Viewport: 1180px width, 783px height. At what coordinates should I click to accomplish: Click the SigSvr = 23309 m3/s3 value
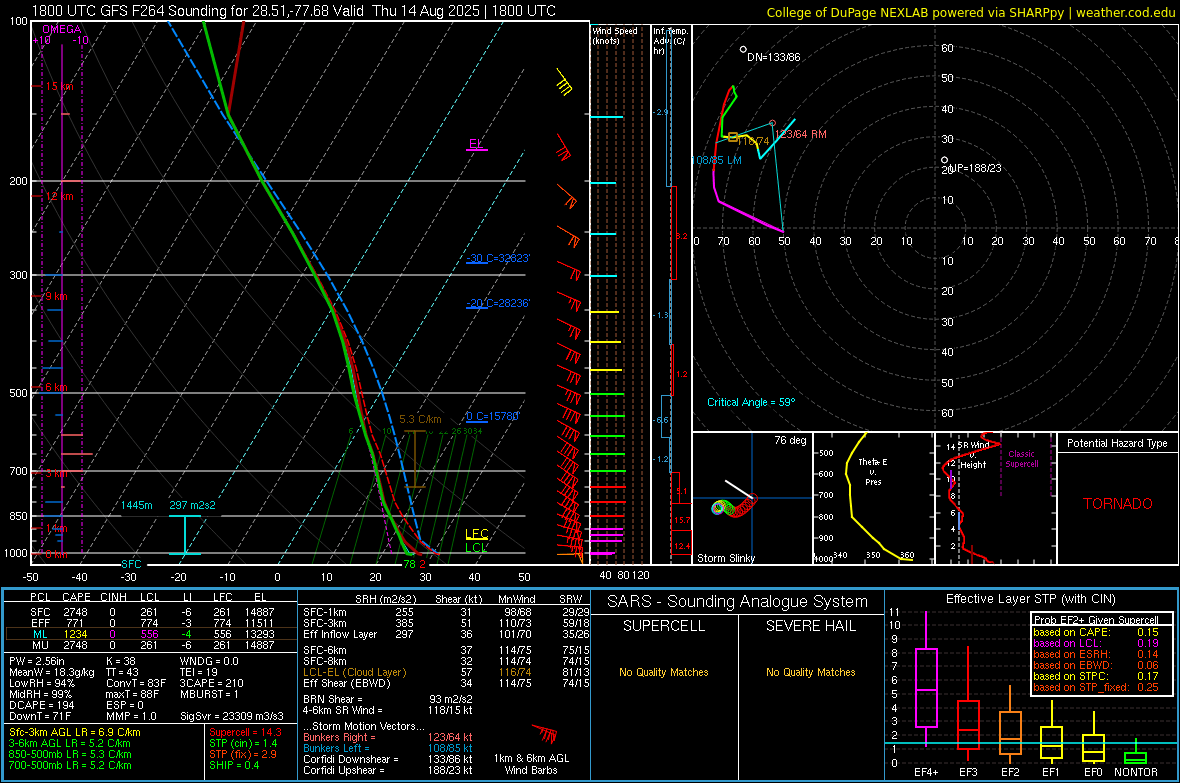click(x=232, y=717)
